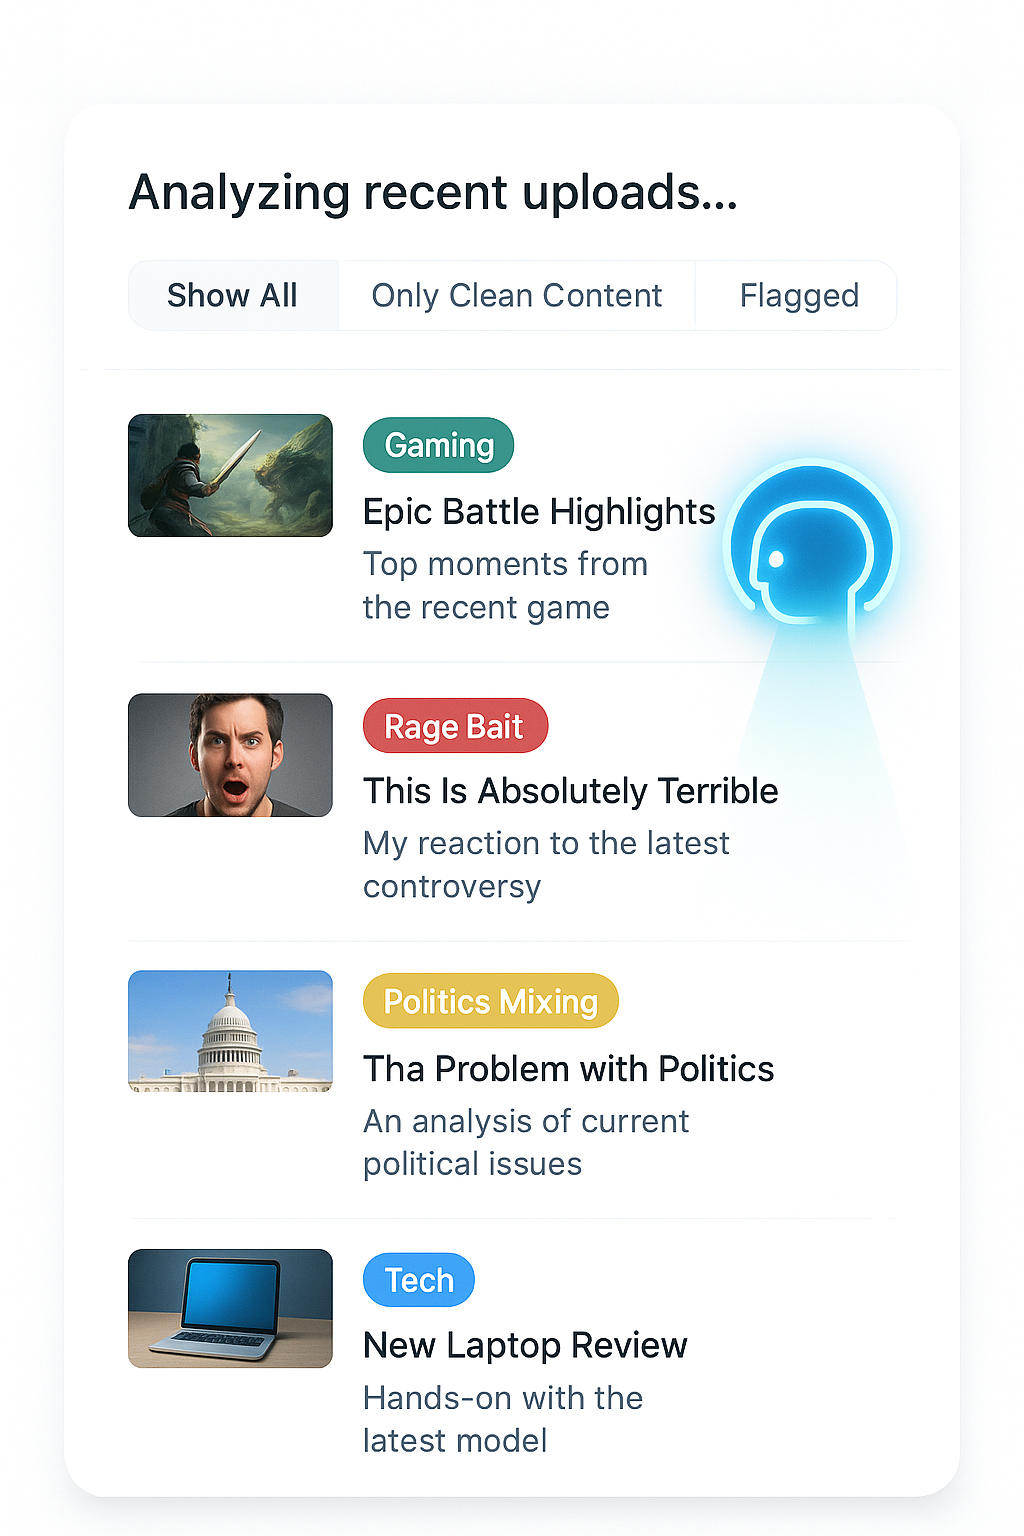Click description 'Top moments from the recent game'
The width and height of the screenshot is (1024, 1536).
[x=505, y=586]
